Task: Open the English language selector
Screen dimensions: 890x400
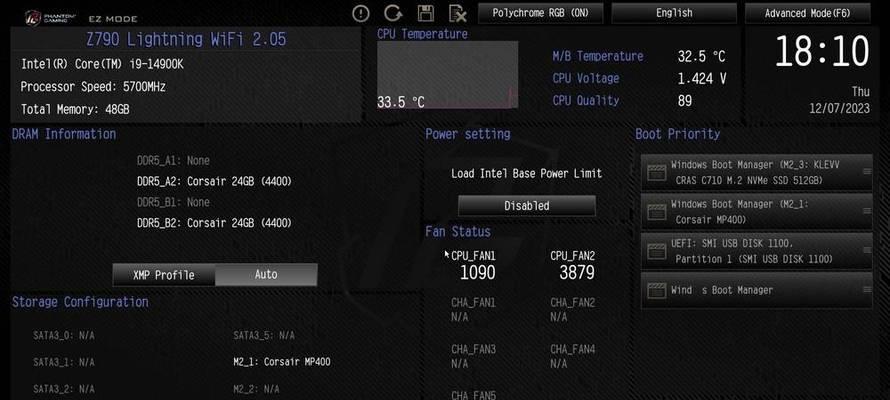Action: pos(674,13)
